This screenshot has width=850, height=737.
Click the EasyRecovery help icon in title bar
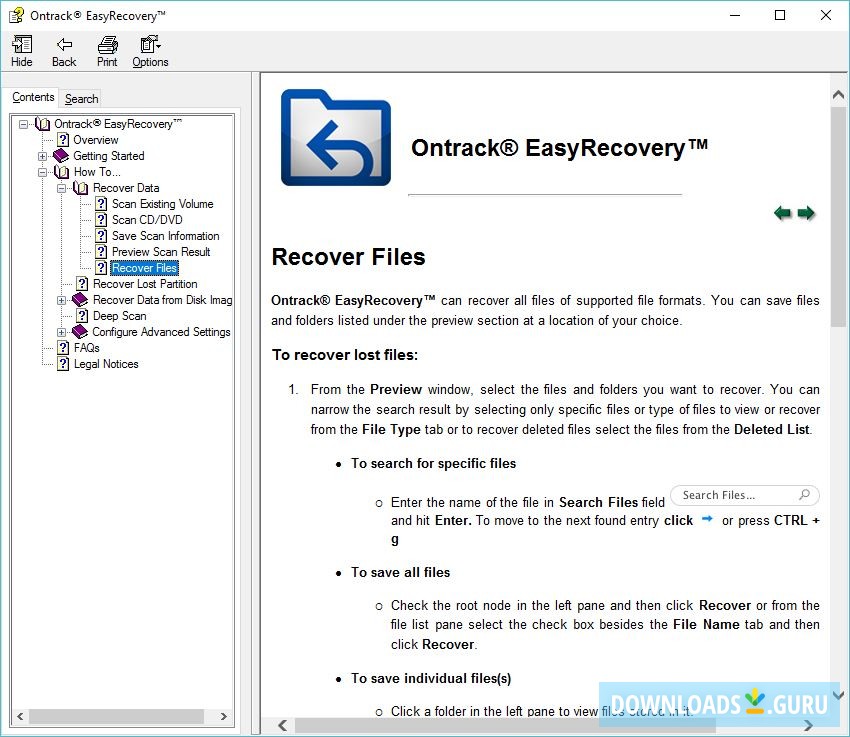(x=16, y=15)
